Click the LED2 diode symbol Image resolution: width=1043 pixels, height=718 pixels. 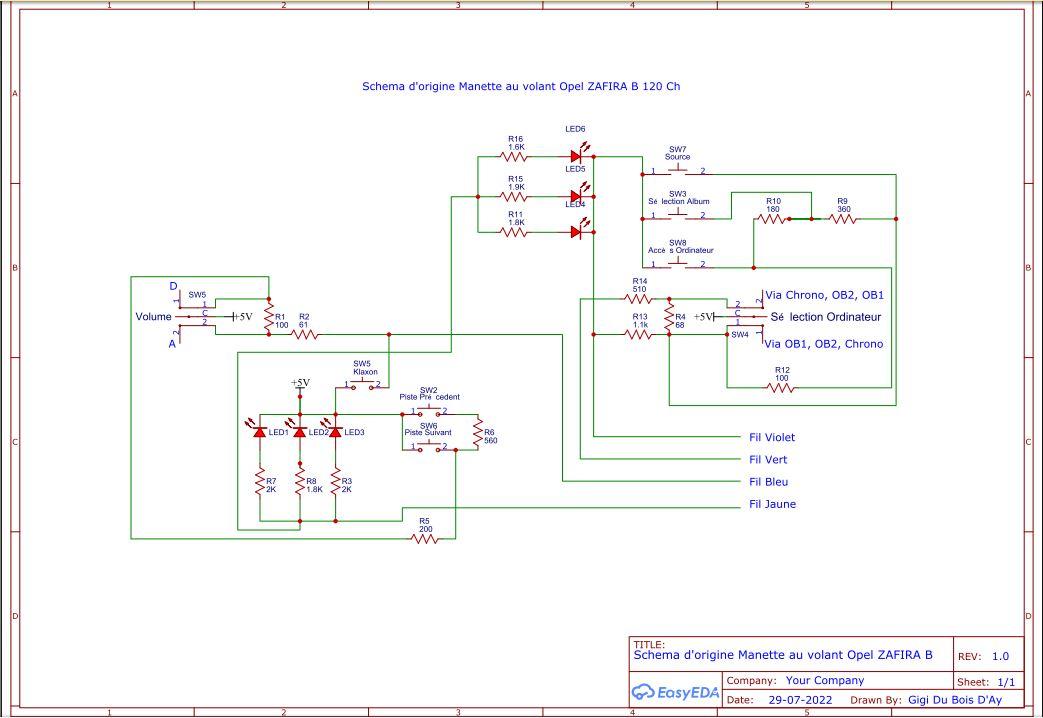point(299,430)
